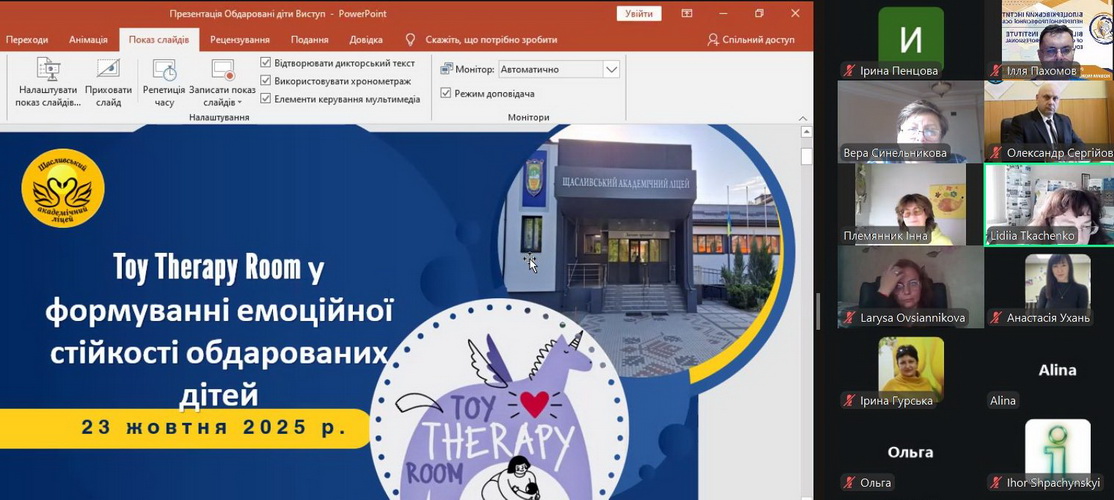Click the share person icon by Спільний доступ

pyautogui.click(x=713, y=40)
